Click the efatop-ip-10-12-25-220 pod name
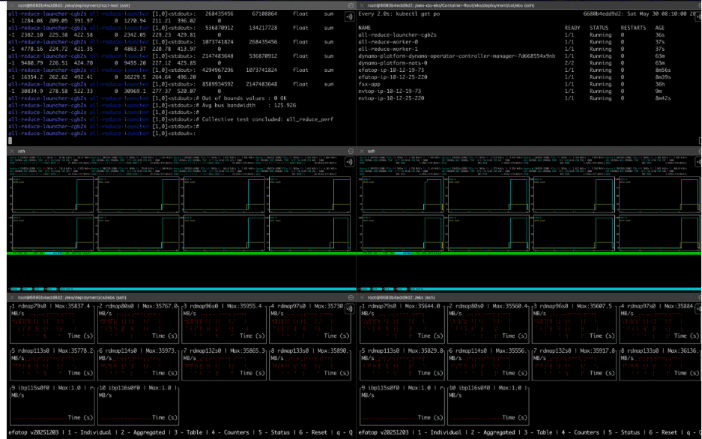This screenshot has width=702, height=439. pos(393,77)
